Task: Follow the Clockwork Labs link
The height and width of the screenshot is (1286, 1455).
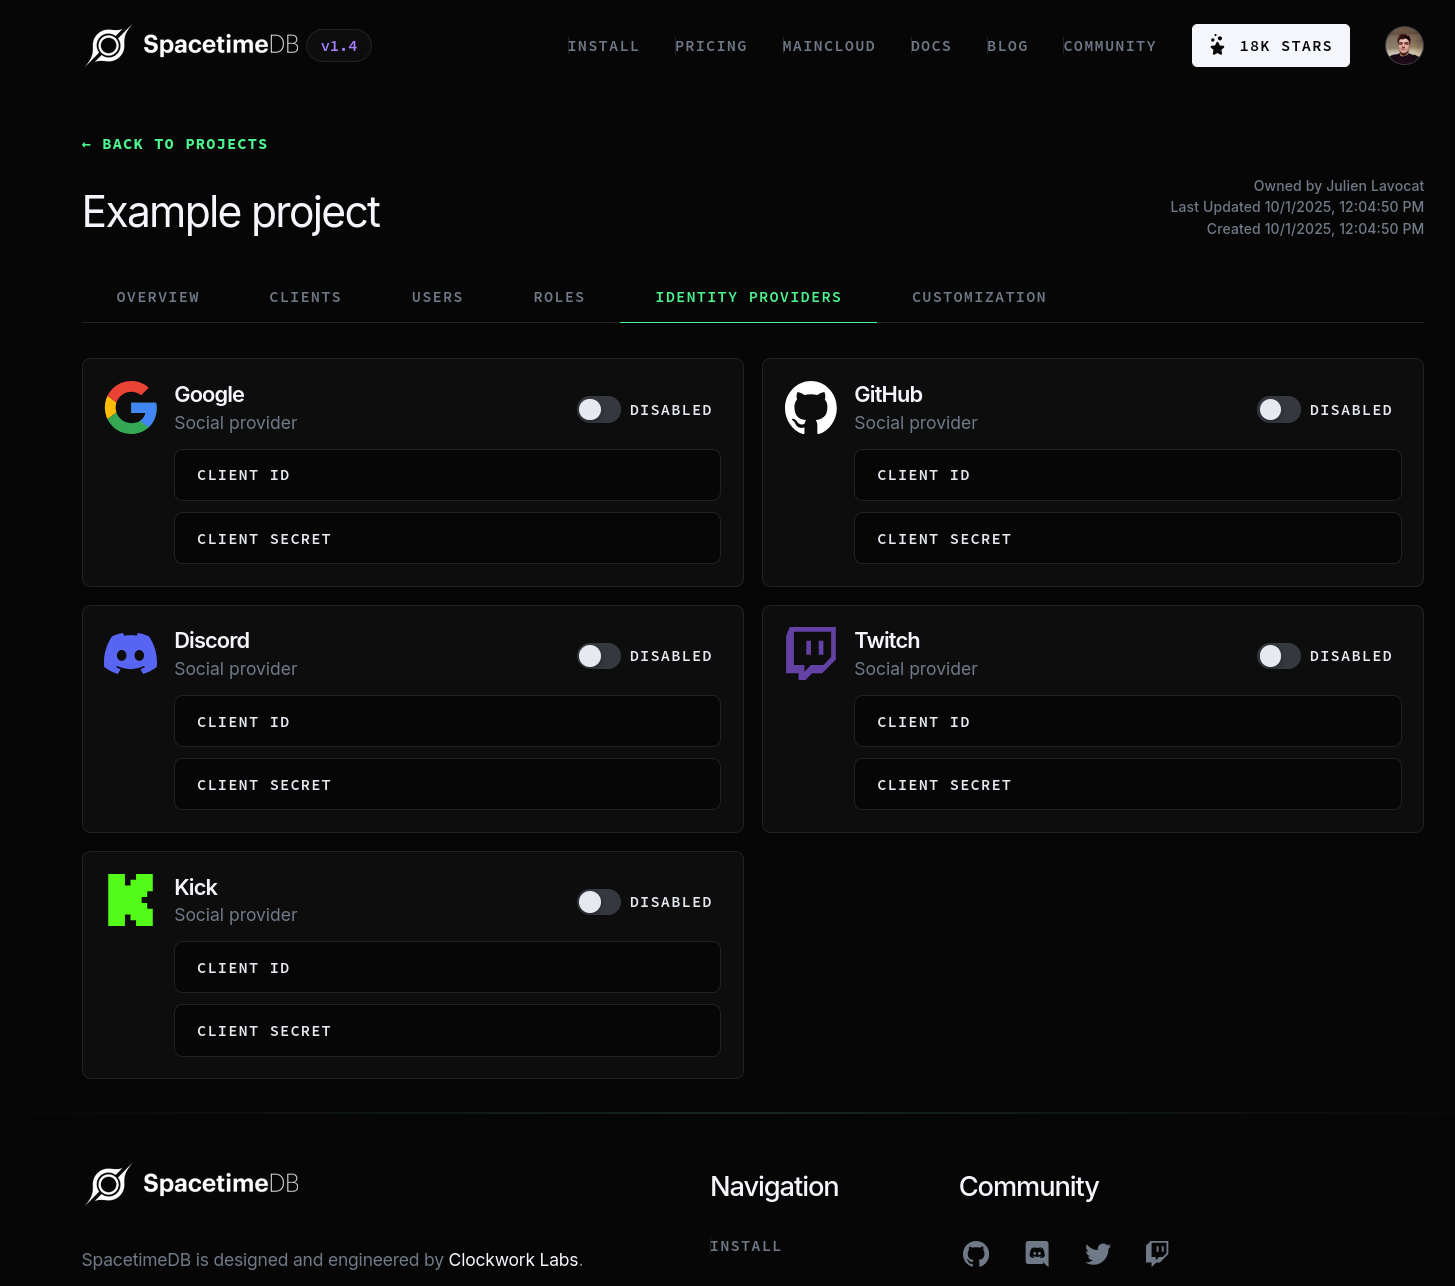Action: [513, 1259]
